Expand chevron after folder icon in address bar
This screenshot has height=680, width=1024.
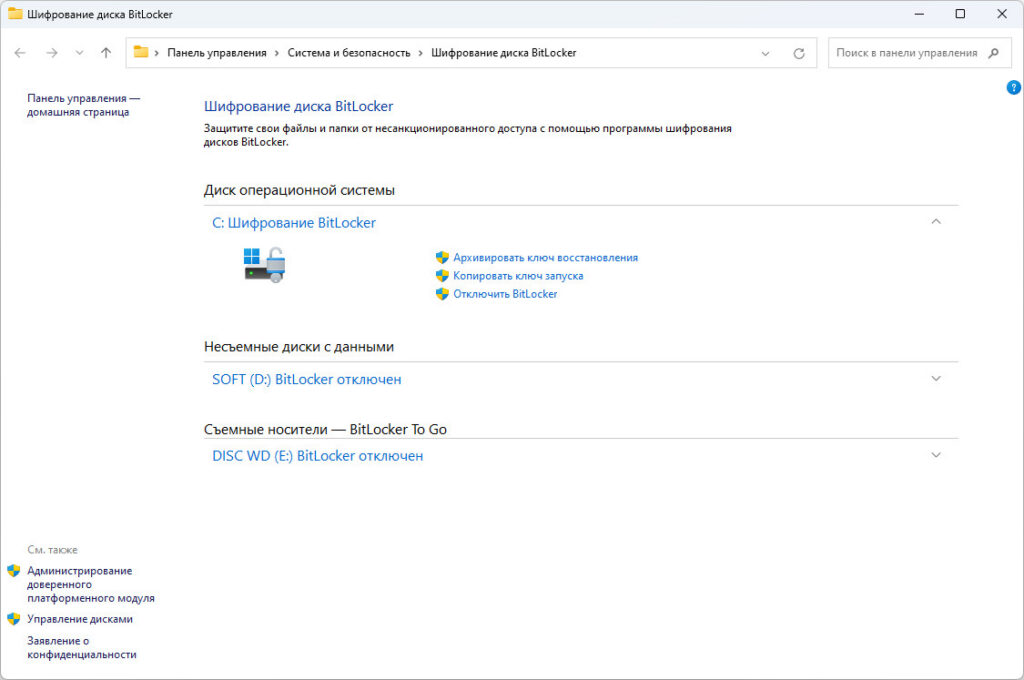pos(157,54)
